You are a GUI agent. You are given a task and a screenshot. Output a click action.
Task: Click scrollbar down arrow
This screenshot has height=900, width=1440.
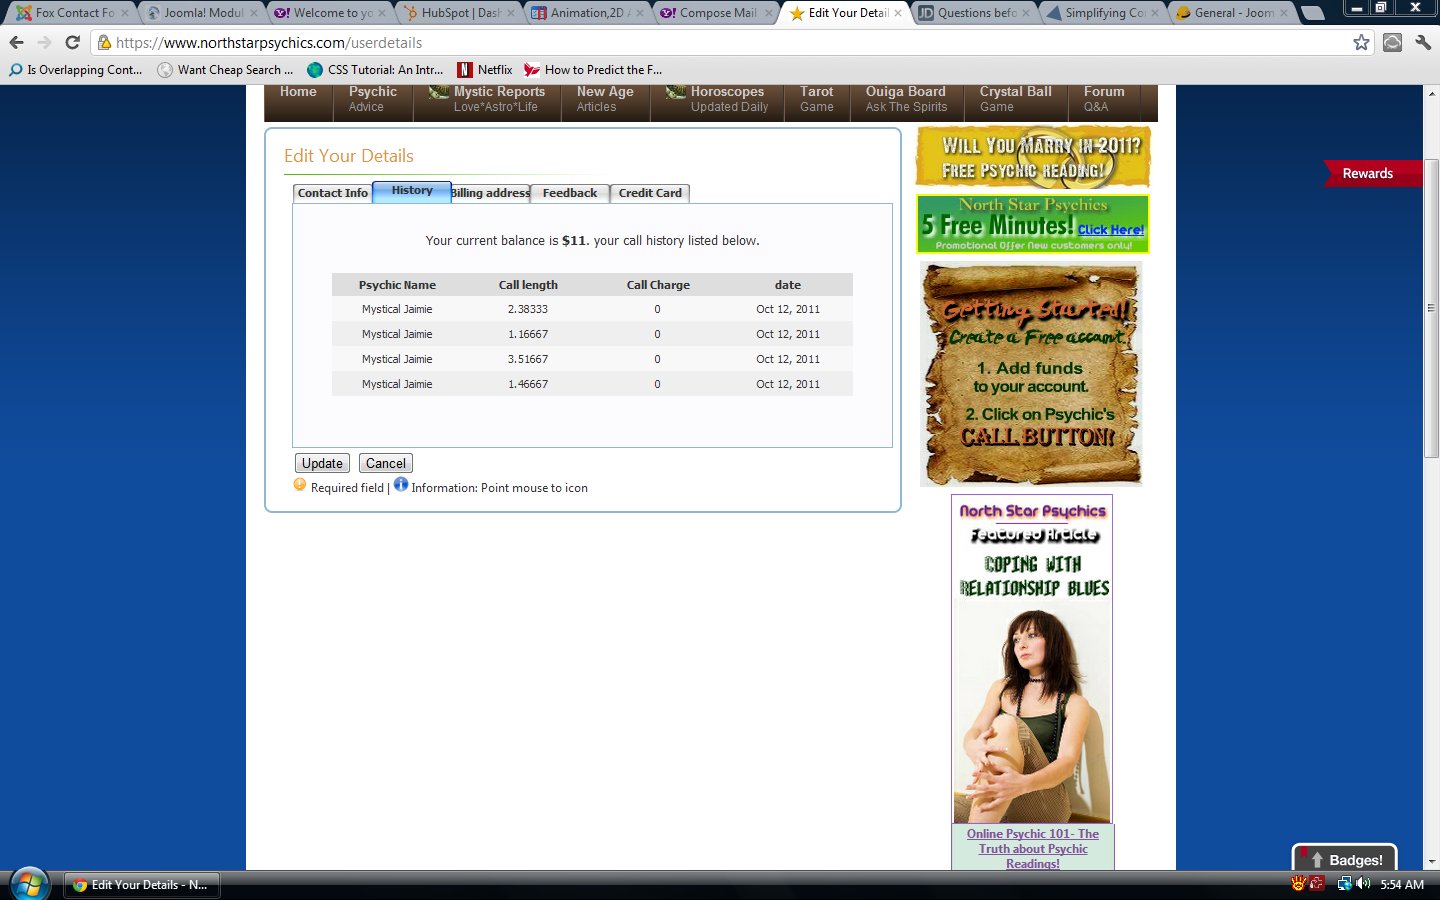(1431, 861)
